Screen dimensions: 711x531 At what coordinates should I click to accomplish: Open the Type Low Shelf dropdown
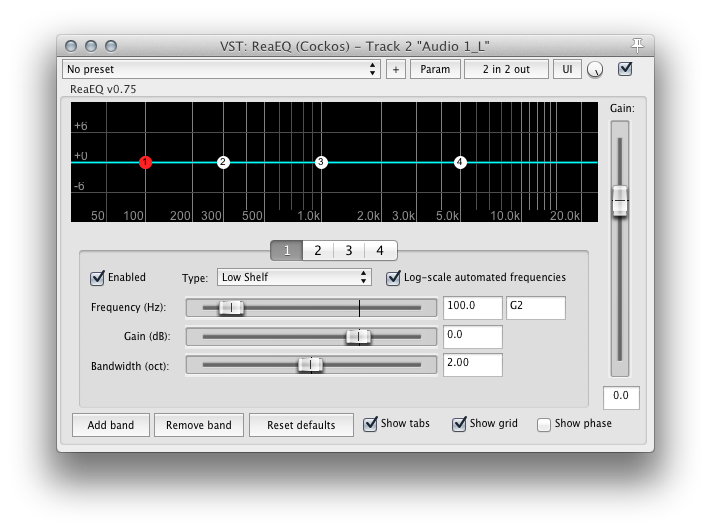coord(294,277)
